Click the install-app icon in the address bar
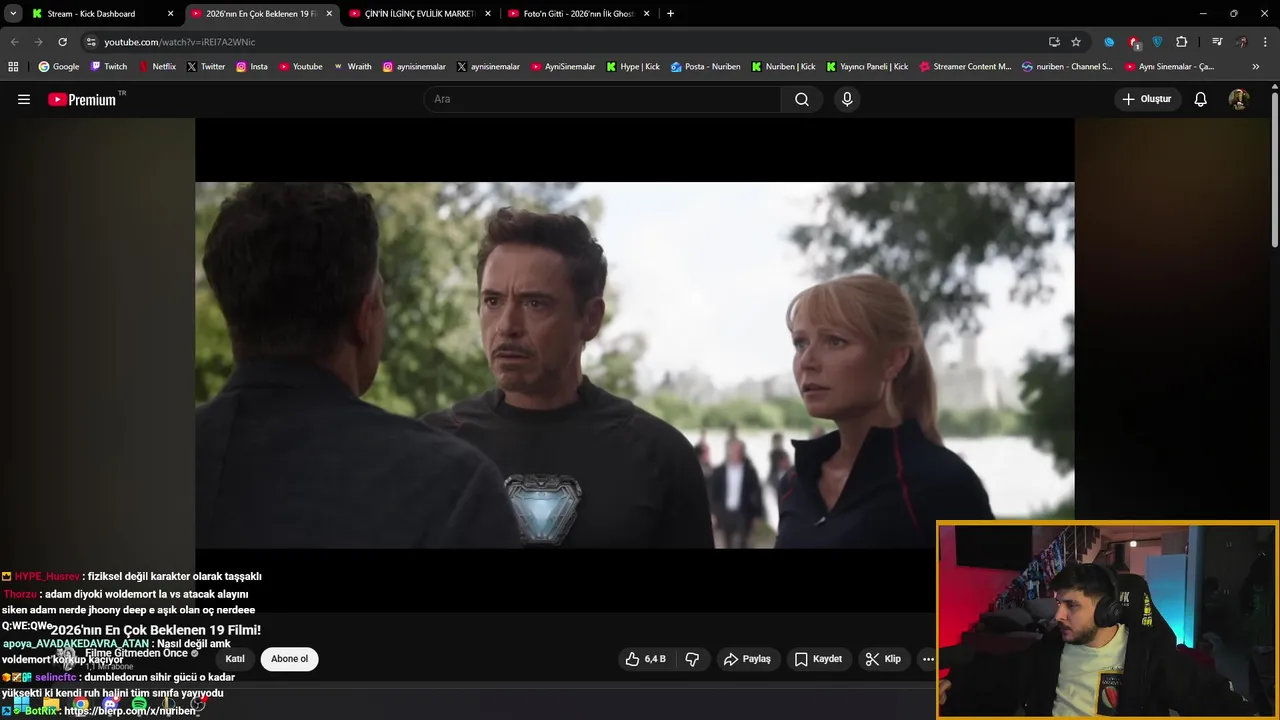Screen dimensions: 1280x720 click(x=1054, y=42)
